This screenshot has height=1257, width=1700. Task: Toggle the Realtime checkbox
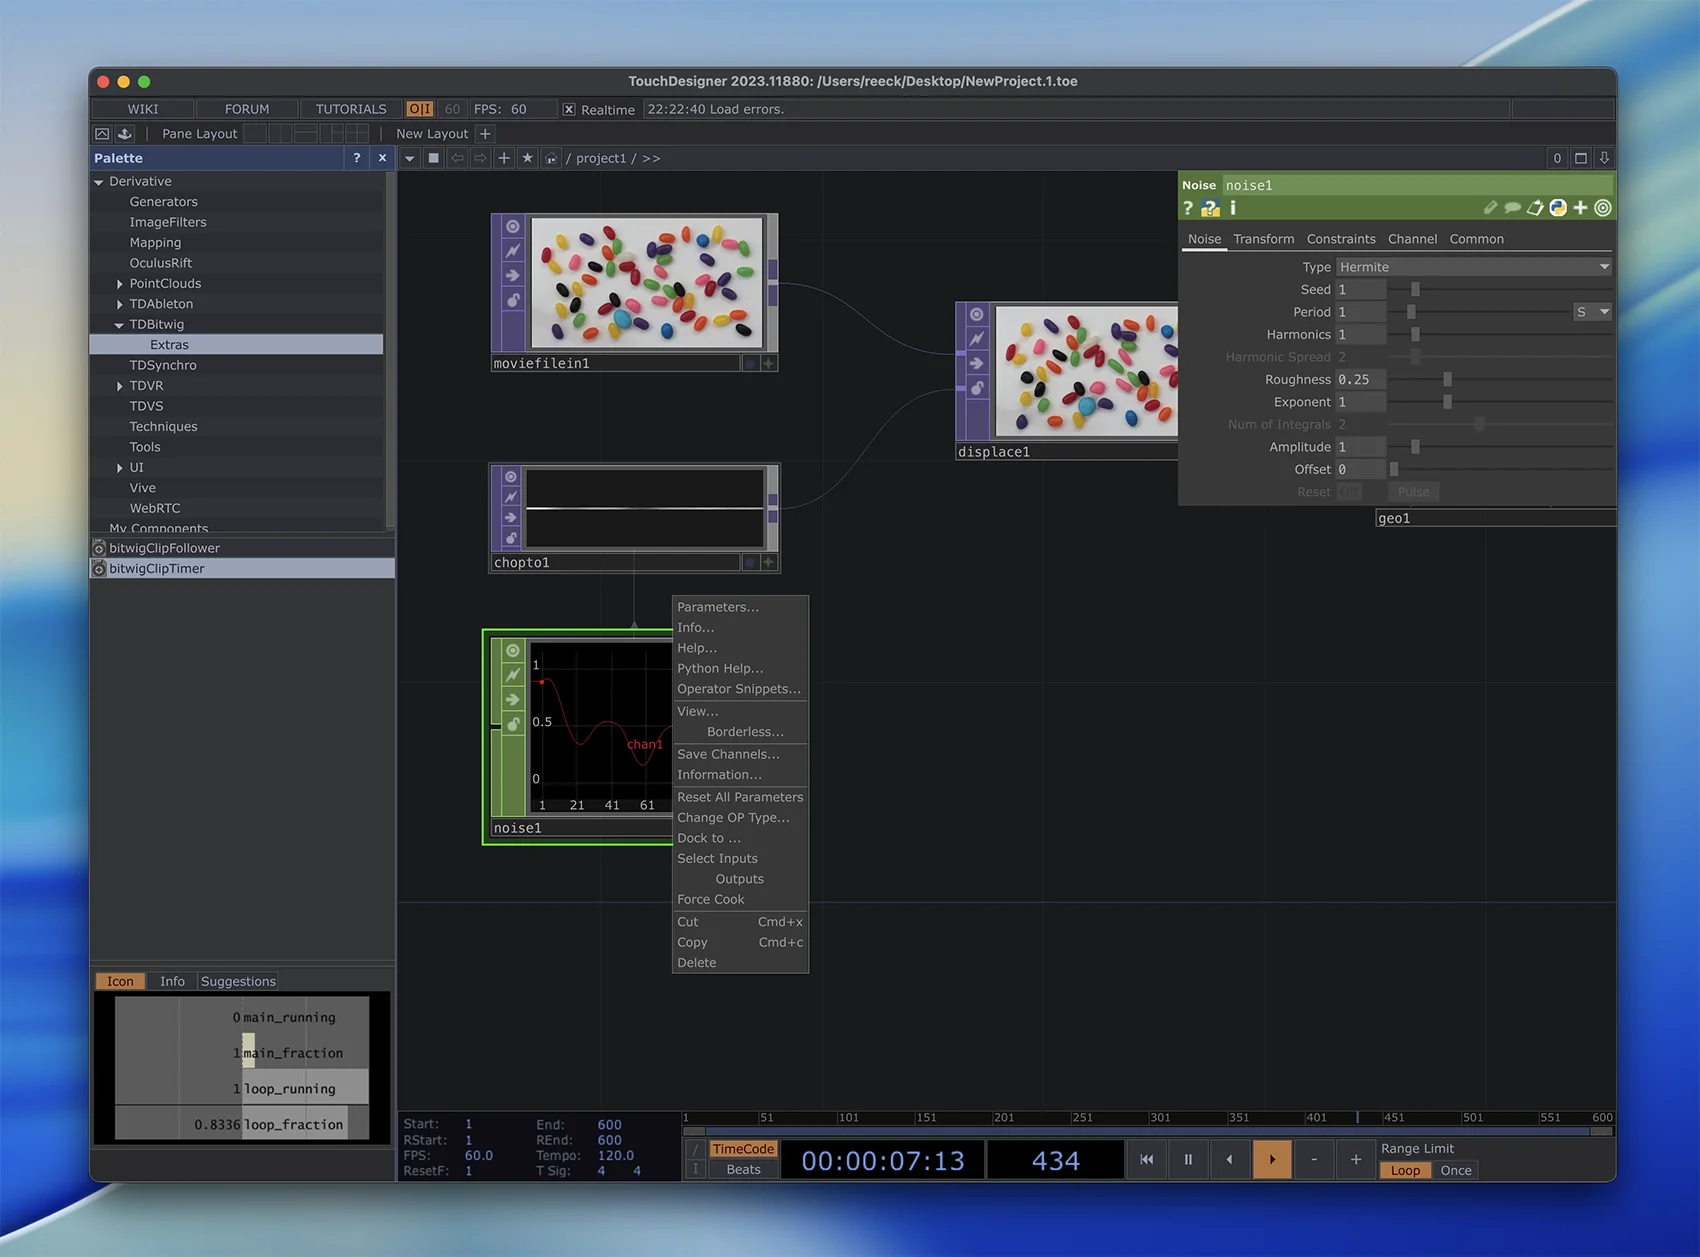569,109
